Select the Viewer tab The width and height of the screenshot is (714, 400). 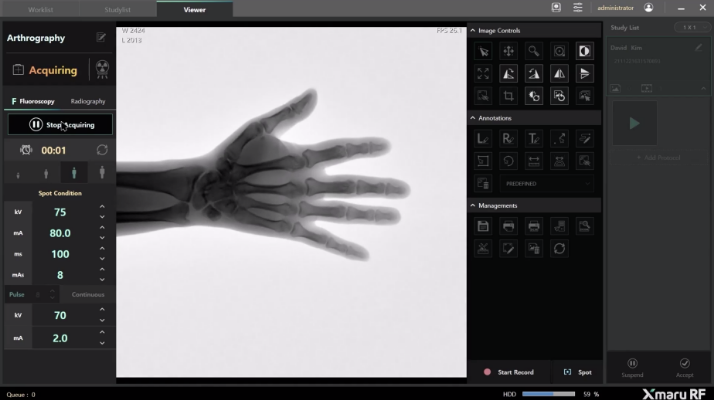click(194, 10)
